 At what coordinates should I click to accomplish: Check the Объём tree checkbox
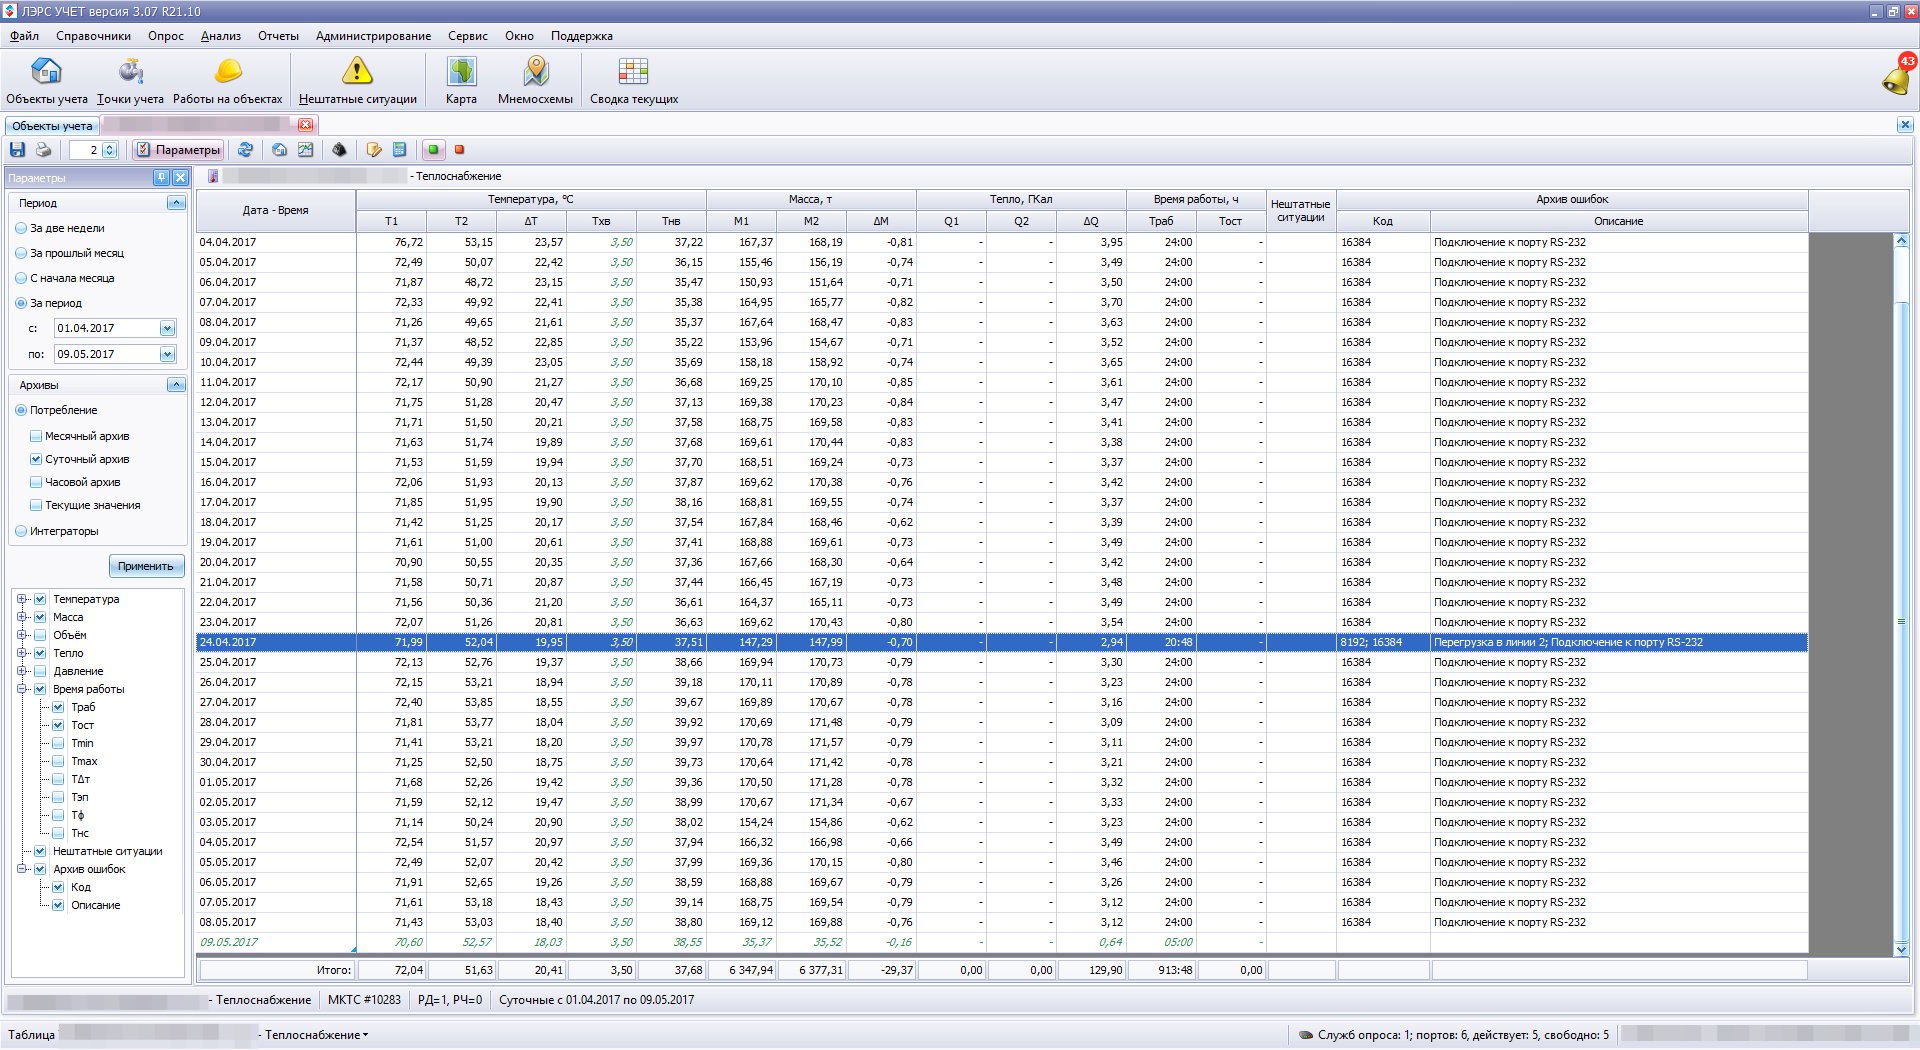(x=40, y=635)
